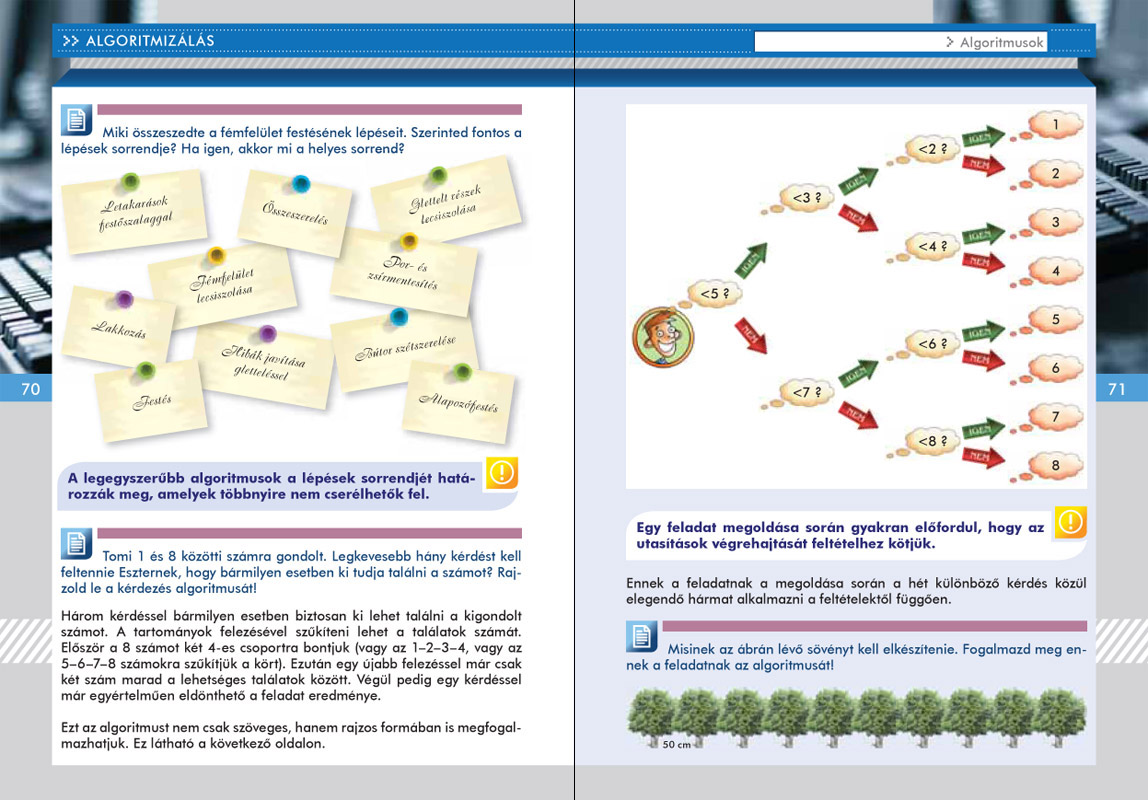1148x800 pixels.
Task: Click the result cloud numbered 6
Action: coord(1054,369)
